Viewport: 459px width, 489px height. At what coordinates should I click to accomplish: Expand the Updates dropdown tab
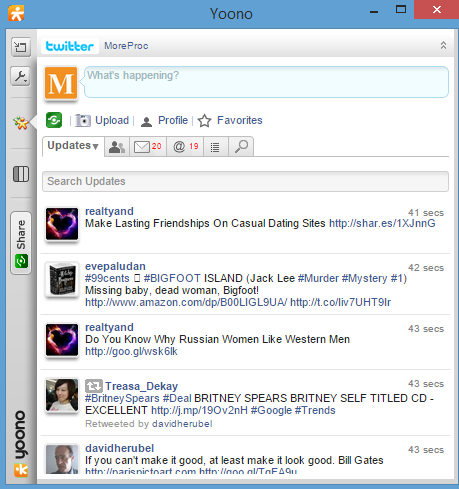[73, 146]
